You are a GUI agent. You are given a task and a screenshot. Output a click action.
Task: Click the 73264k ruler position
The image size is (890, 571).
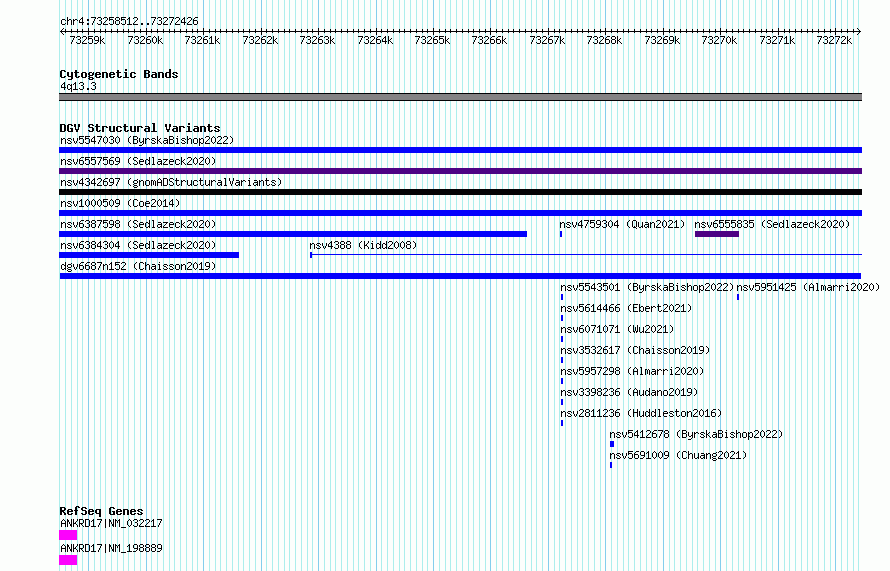pyautogui.click(x=375, y=40)
